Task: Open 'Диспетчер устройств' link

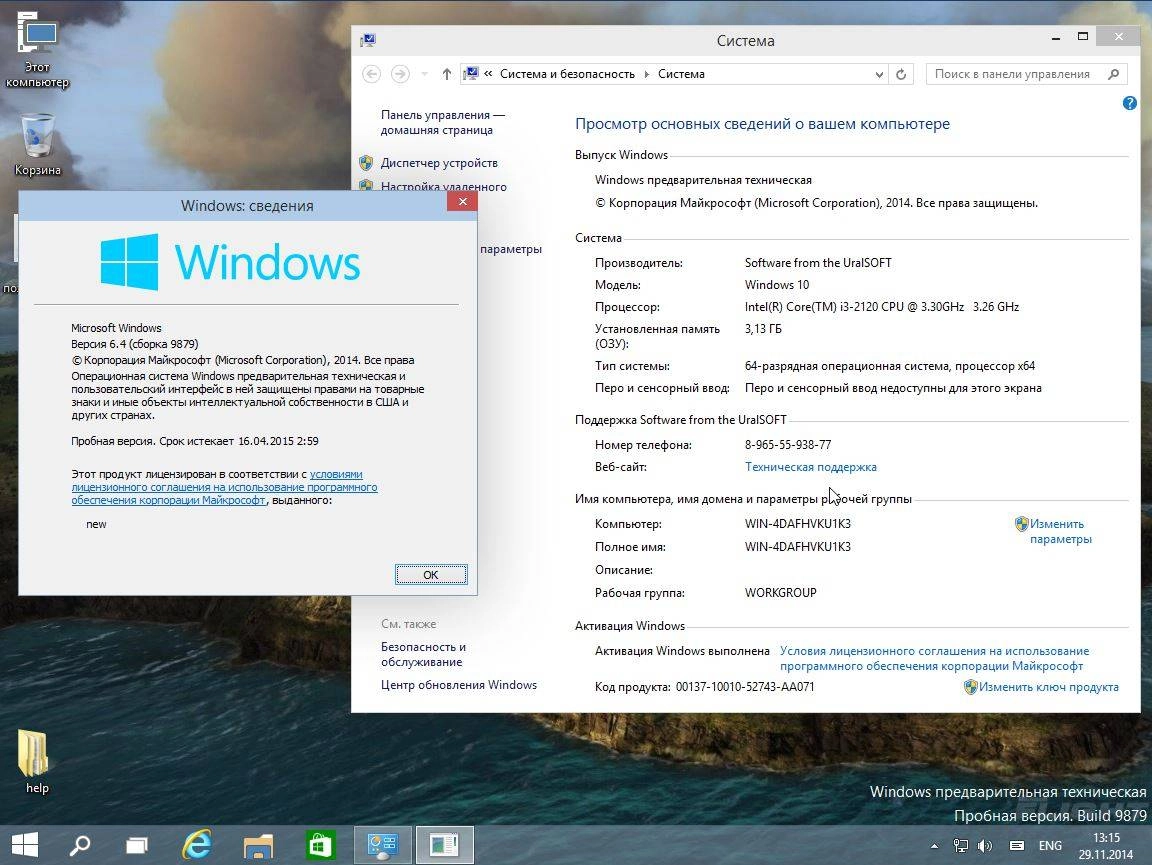Action: 439,163
